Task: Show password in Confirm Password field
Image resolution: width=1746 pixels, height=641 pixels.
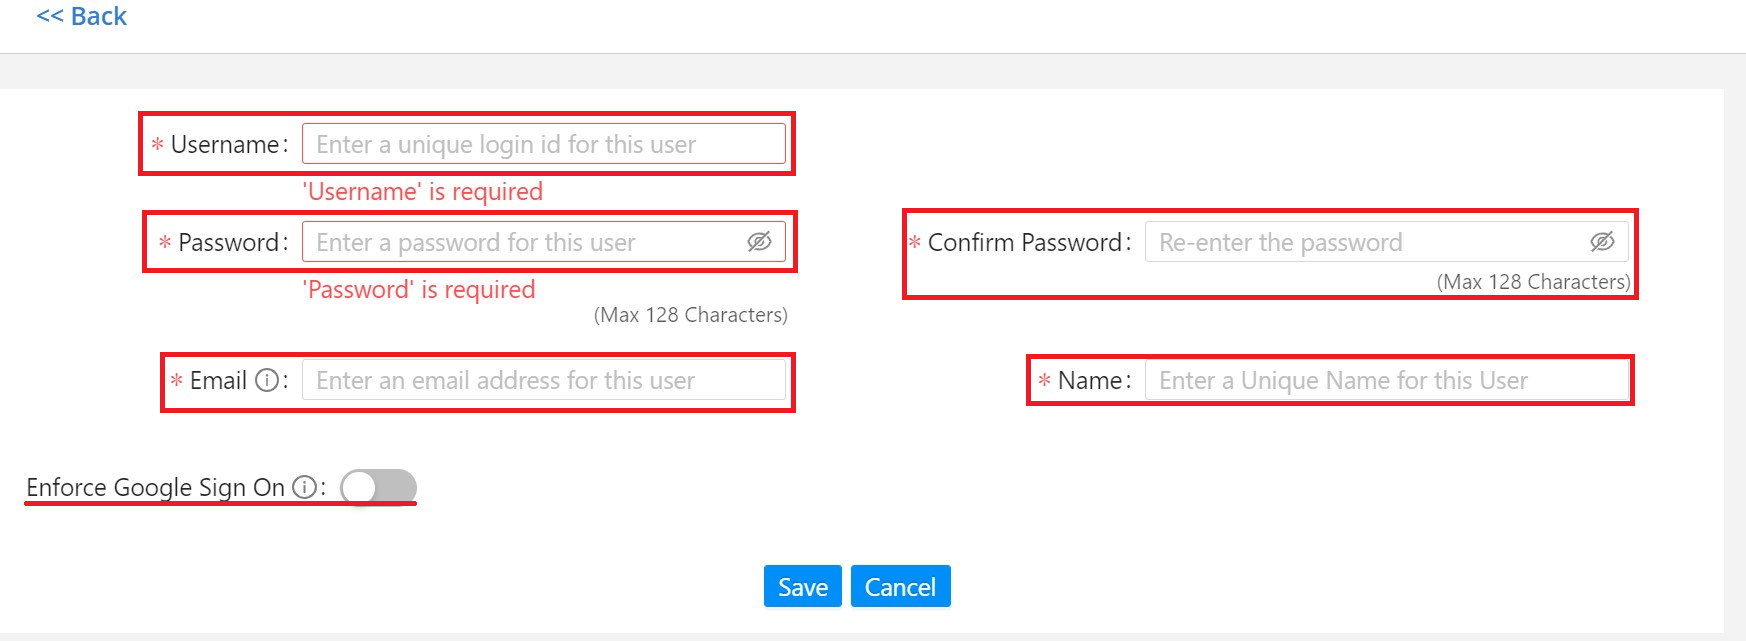Action: click(1602, 242)
